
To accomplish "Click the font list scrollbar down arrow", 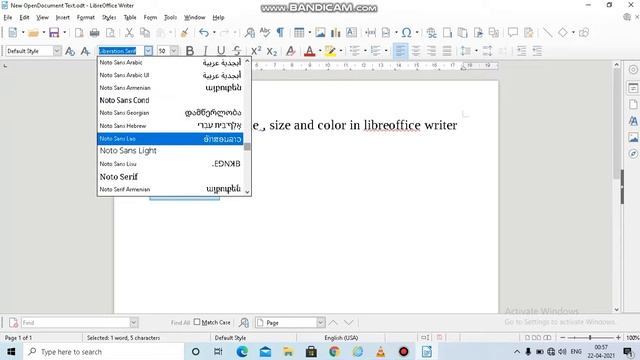I will click(247, 191).
